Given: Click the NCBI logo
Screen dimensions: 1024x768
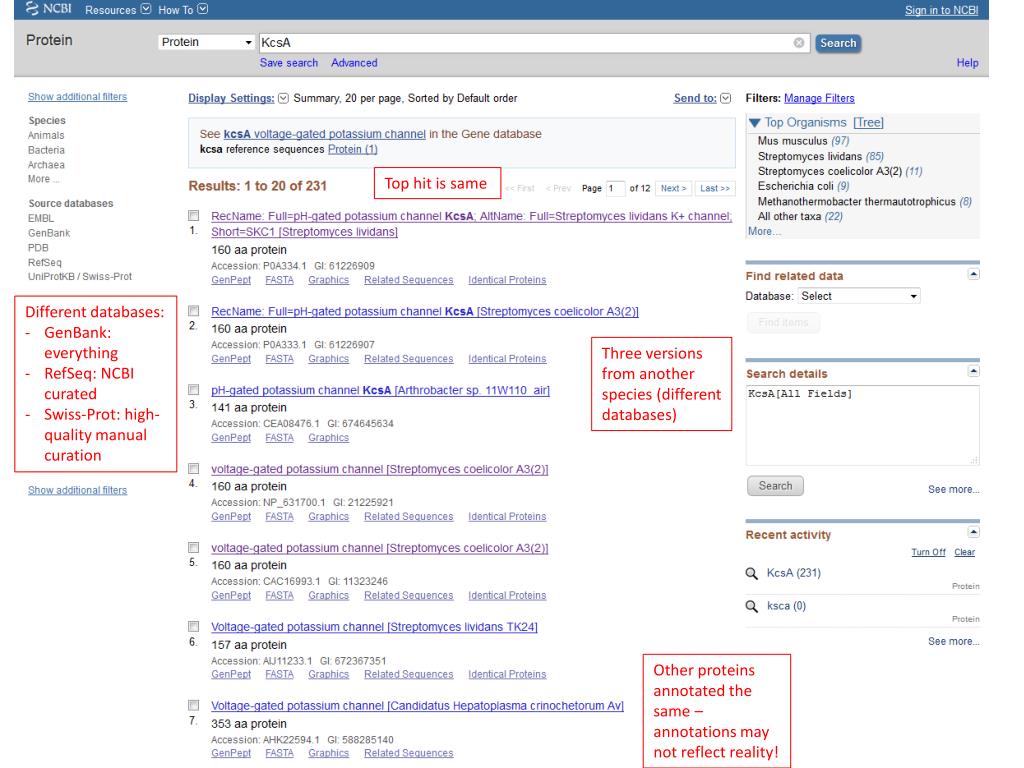Looking at the screenshot, I should pyautogui.click(x=48, y=9).
